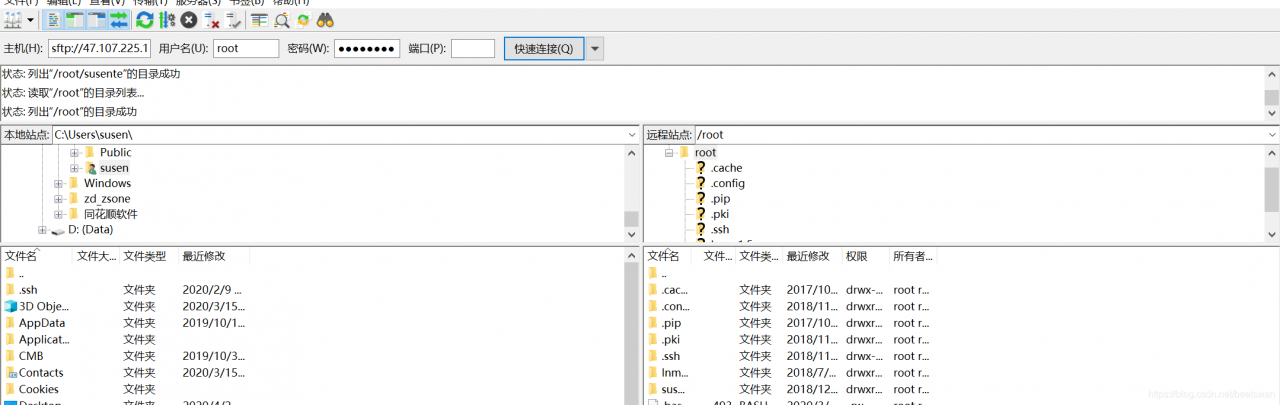
Task: Select the AppData folder in local list
Action: click(41, 323)
